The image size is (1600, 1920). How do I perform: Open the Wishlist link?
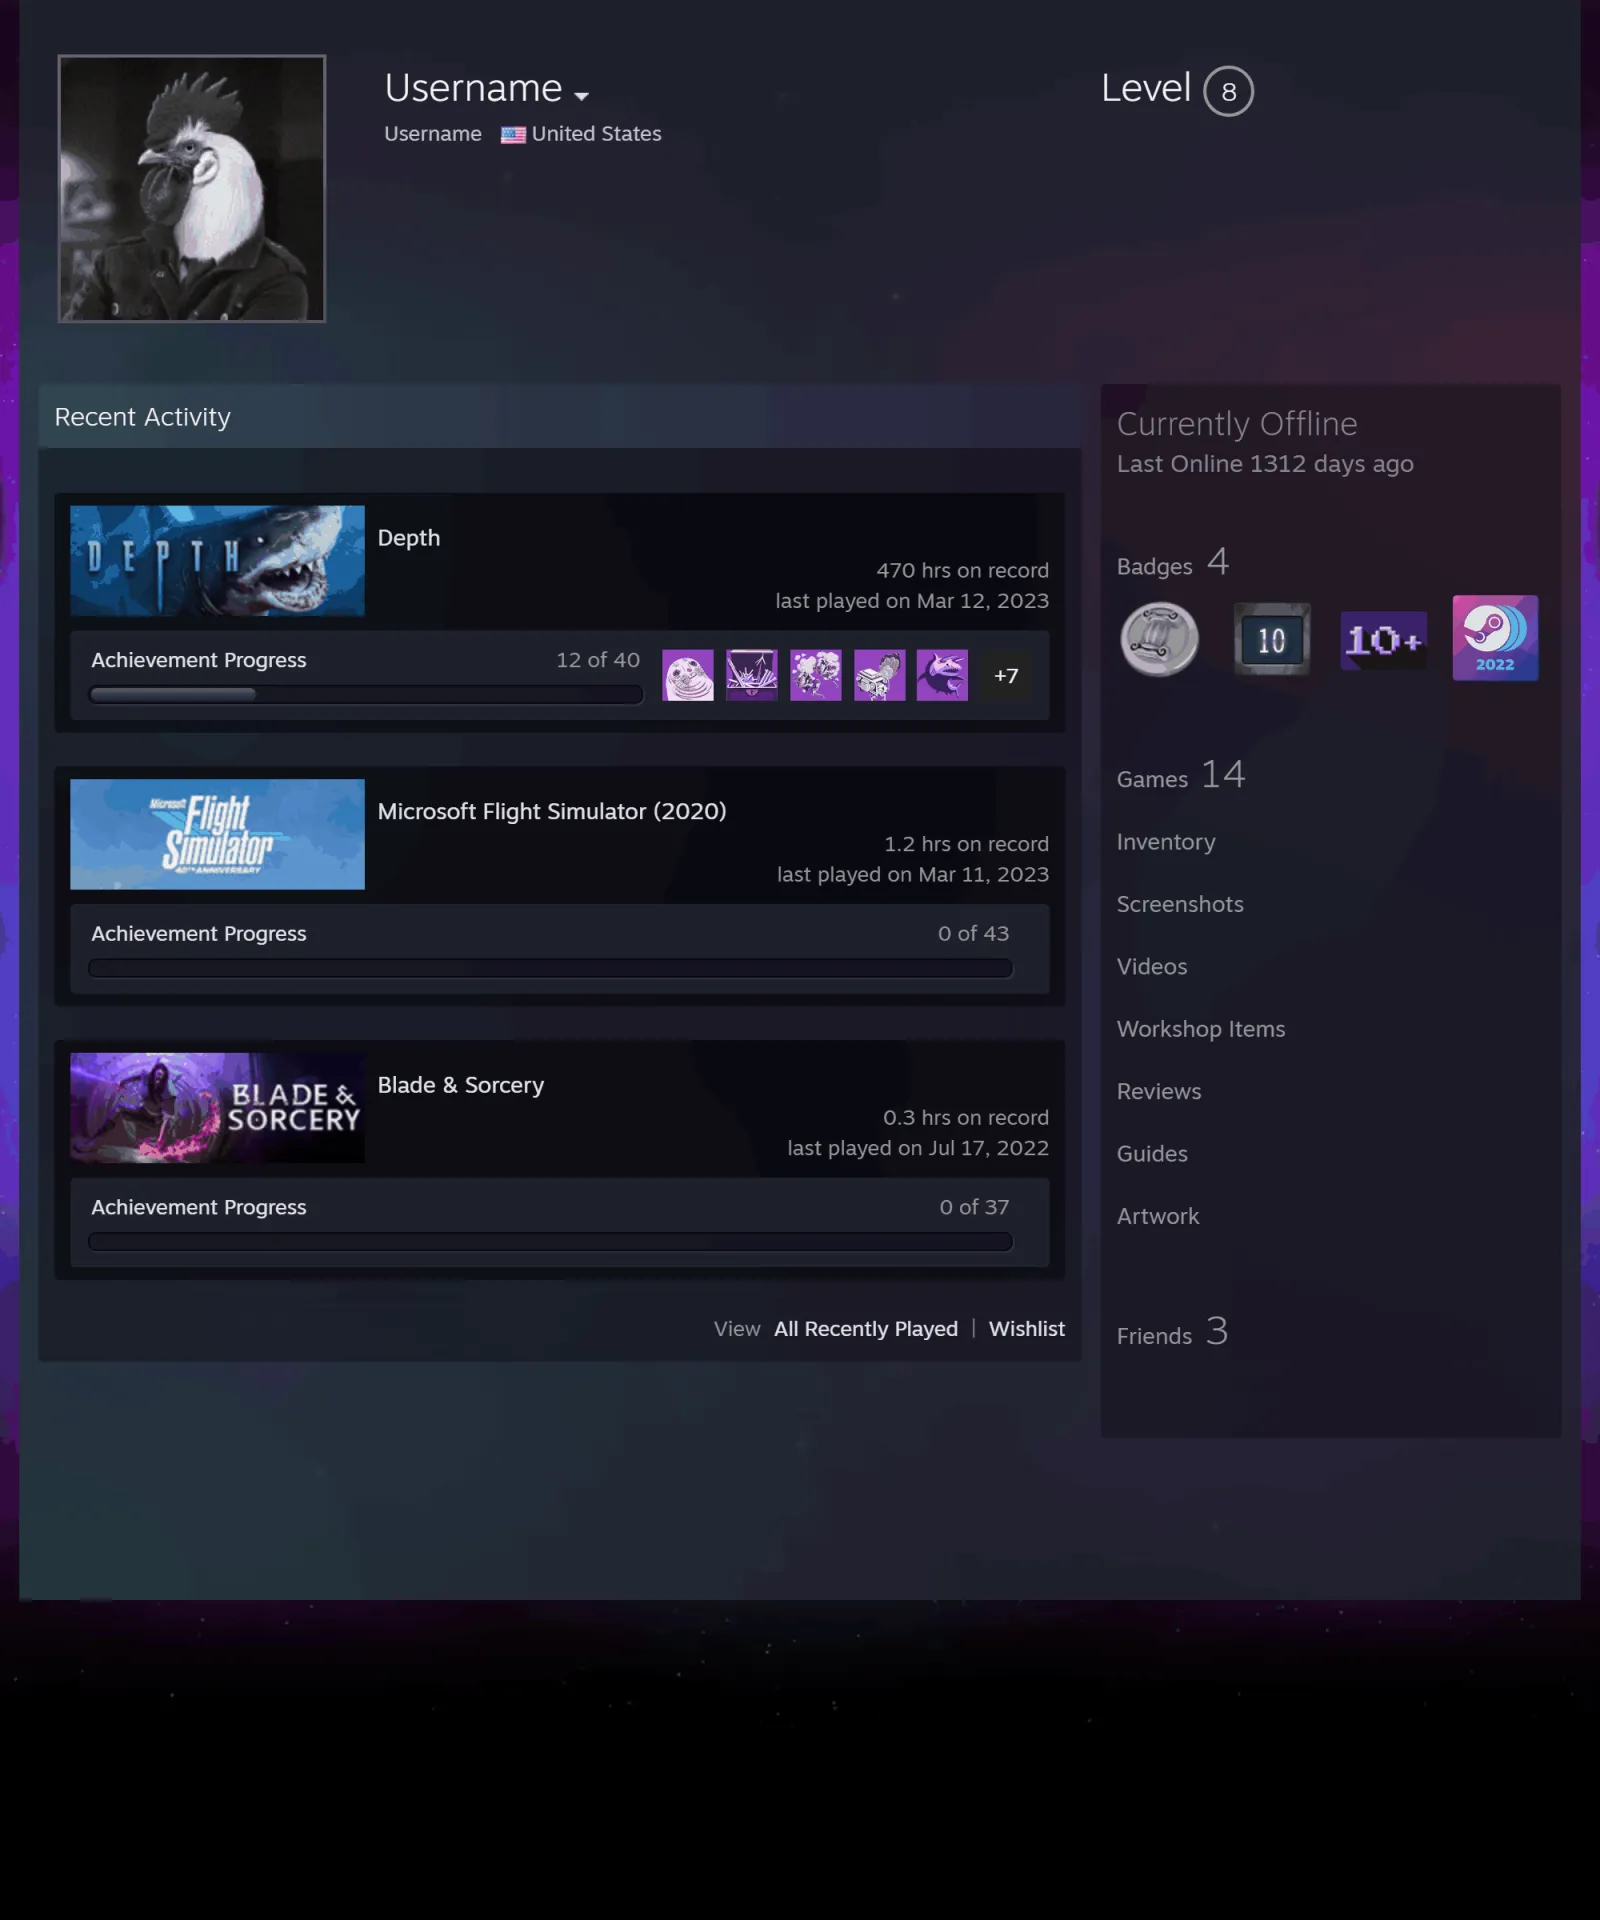(x=1027, y=1329)
